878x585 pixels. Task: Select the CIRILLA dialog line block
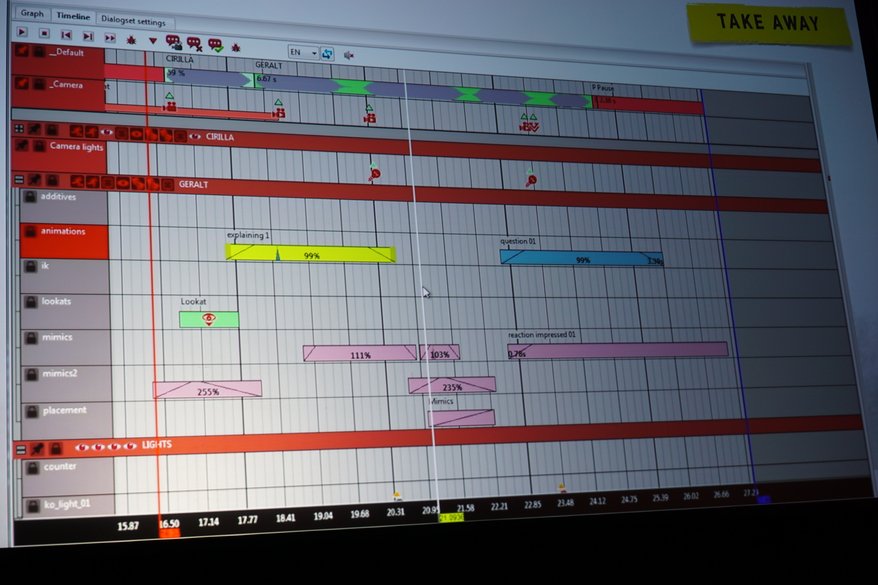[208, 78]
